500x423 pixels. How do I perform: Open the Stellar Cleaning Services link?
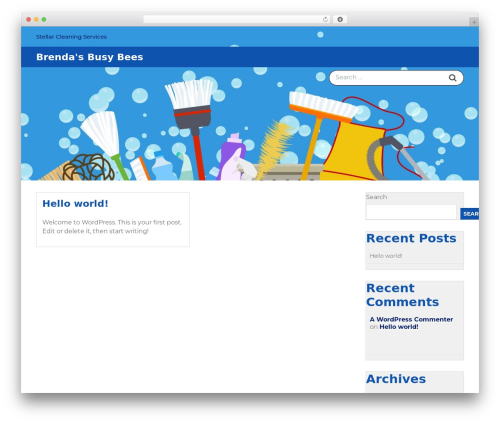pos(71,37)
